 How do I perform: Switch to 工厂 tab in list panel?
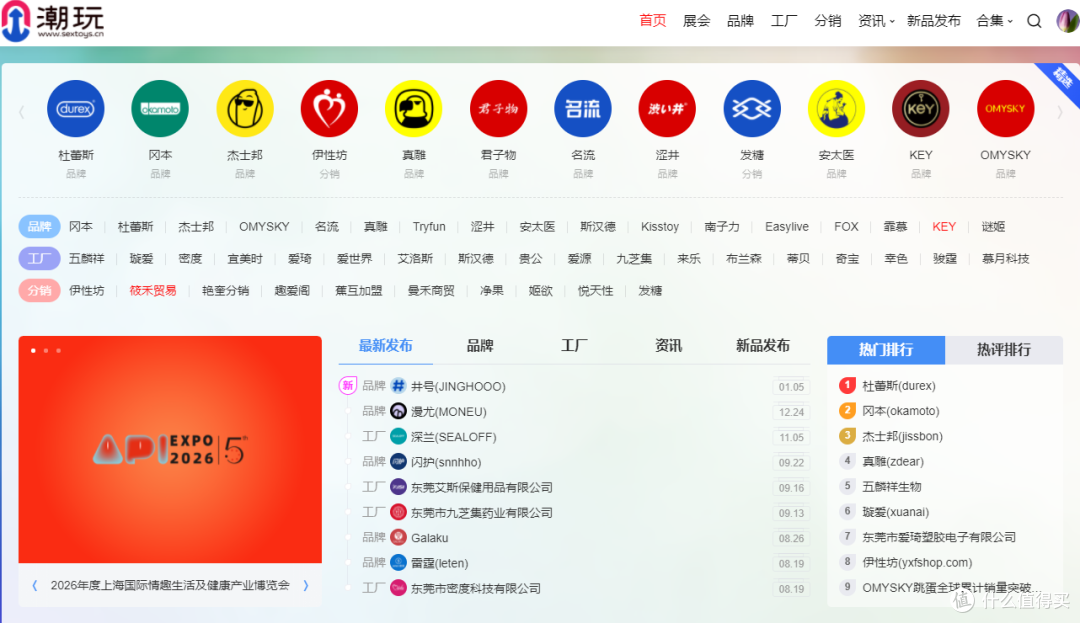pyautogui.click(x=574, y=346)
